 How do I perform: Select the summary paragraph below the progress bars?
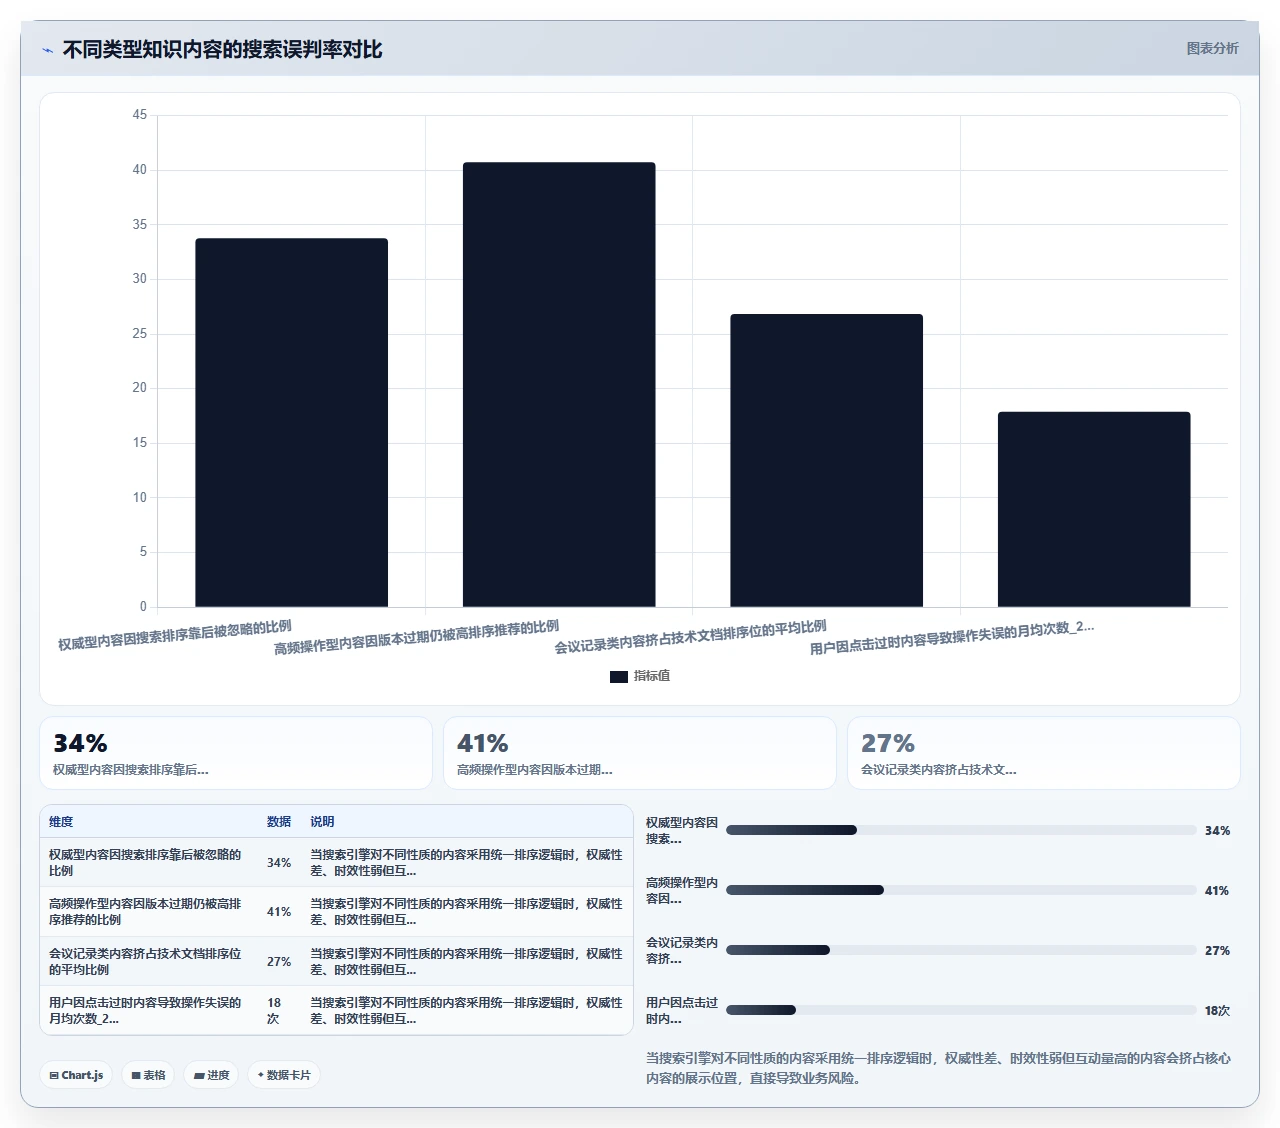pyautogui.click(x=938, y=1068)
